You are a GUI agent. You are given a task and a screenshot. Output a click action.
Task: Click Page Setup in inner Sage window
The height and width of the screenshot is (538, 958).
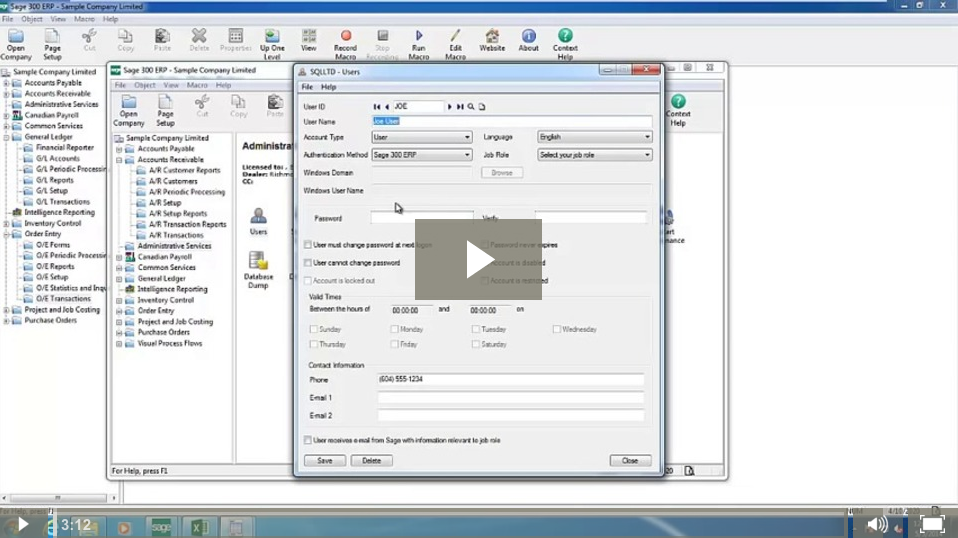[165, 111]
